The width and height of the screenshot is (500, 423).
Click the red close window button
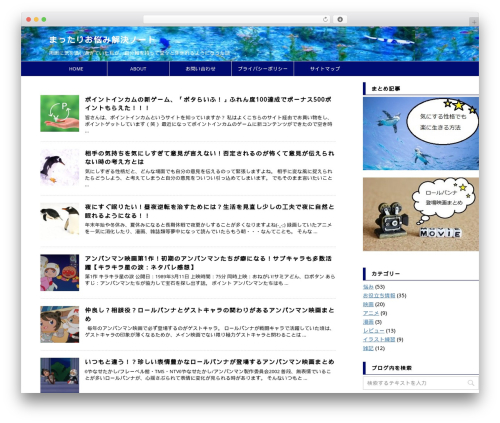[x=29, y=19]
